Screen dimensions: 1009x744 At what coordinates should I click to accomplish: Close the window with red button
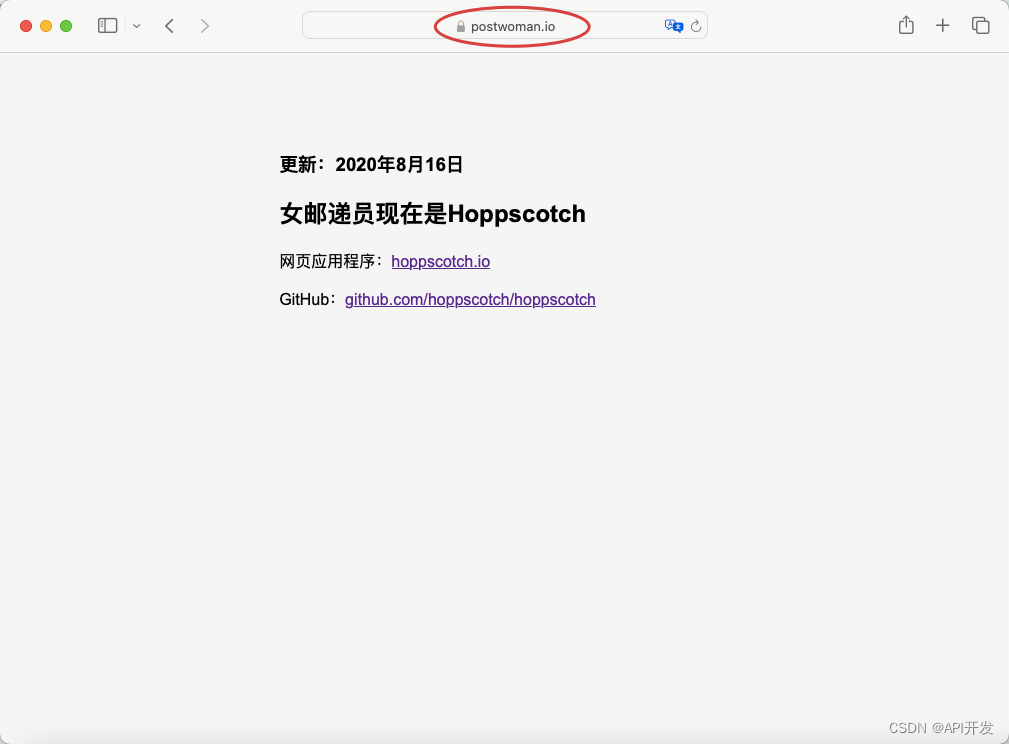pyautogui.click(x=26, y=26)
